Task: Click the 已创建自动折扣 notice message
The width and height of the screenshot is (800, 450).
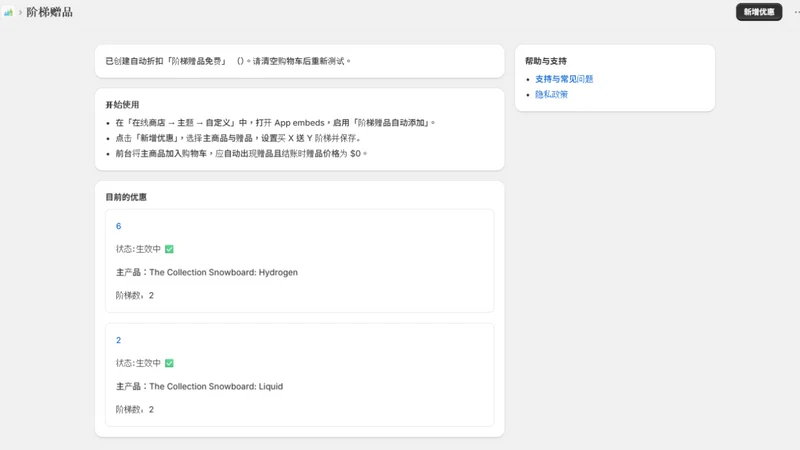Action: pos(228,61)
